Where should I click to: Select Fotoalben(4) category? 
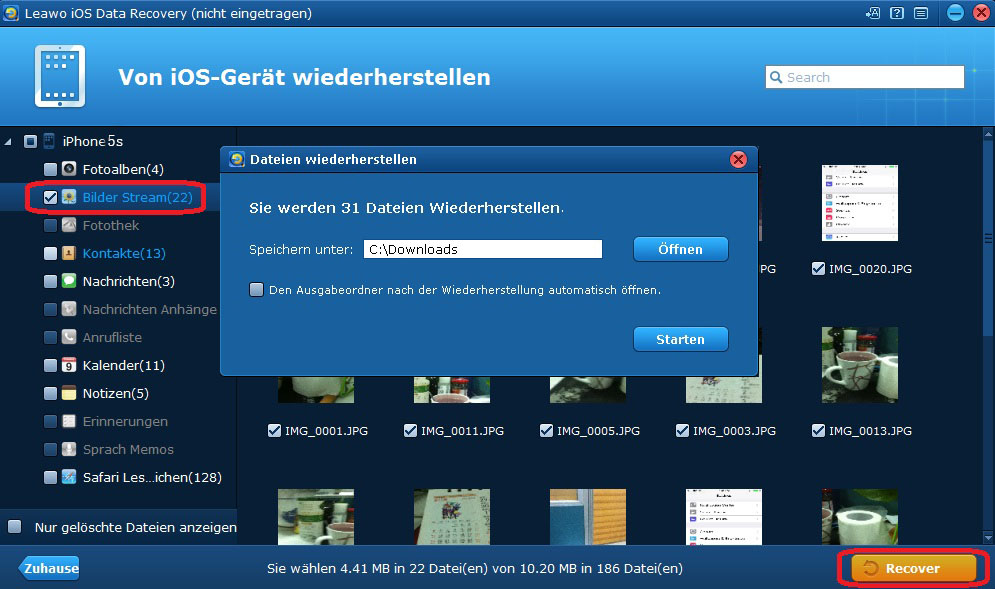pyautogui.click(x=123, y=169)
